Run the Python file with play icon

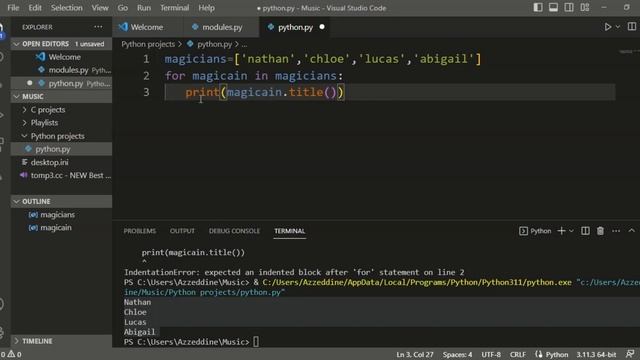coord(608,27)
